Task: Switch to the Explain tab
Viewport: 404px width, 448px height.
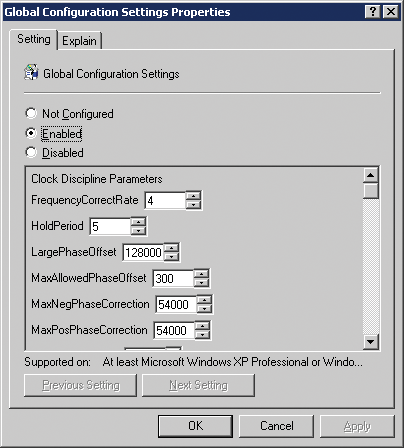Action: [x=79, y=41]
